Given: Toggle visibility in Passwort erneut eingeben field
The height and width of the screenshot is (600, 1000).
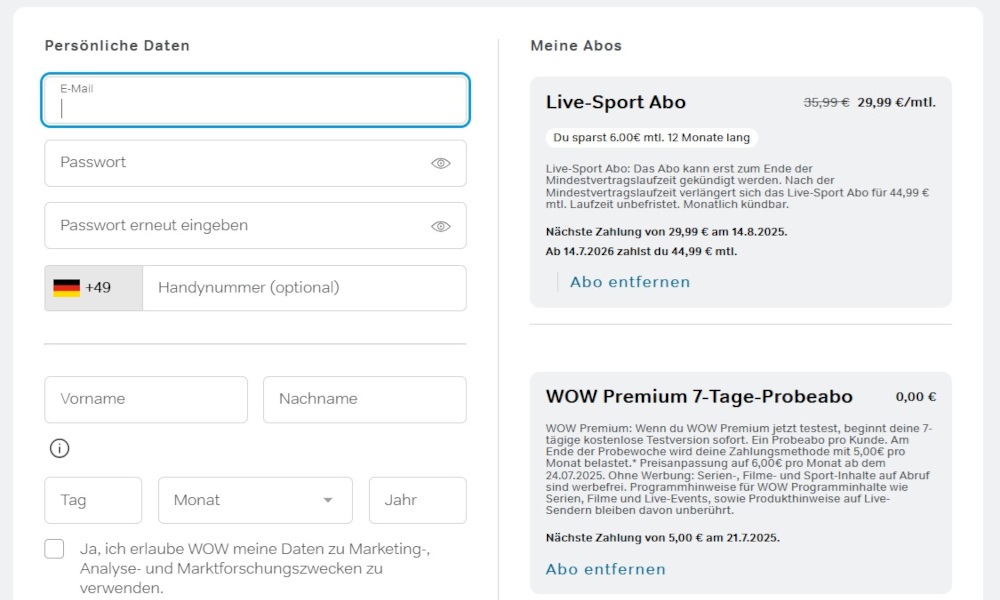Looking at the screenshot, I should coord(441,226).
